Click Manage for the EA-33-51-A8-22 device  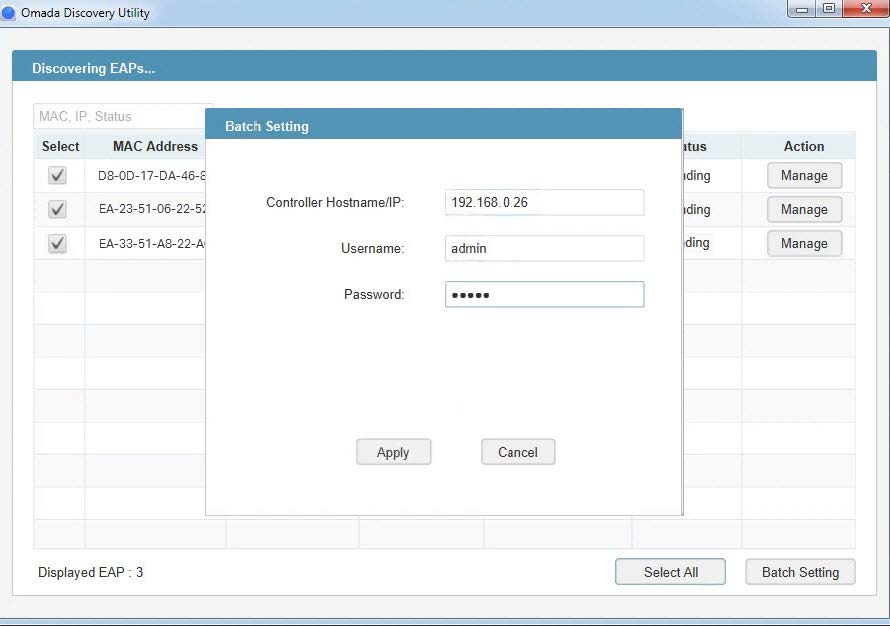[804, 243]
